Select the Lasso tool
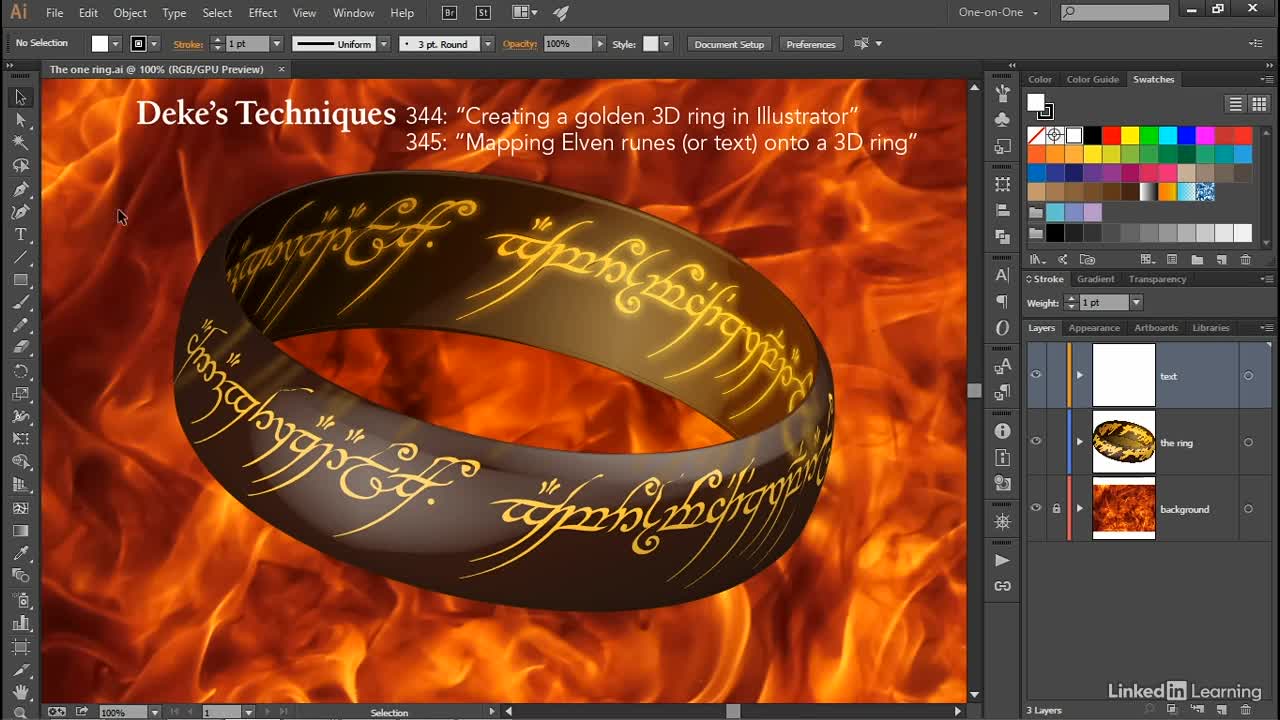Viewport: 1280px width, 720px height. (20, 166)
